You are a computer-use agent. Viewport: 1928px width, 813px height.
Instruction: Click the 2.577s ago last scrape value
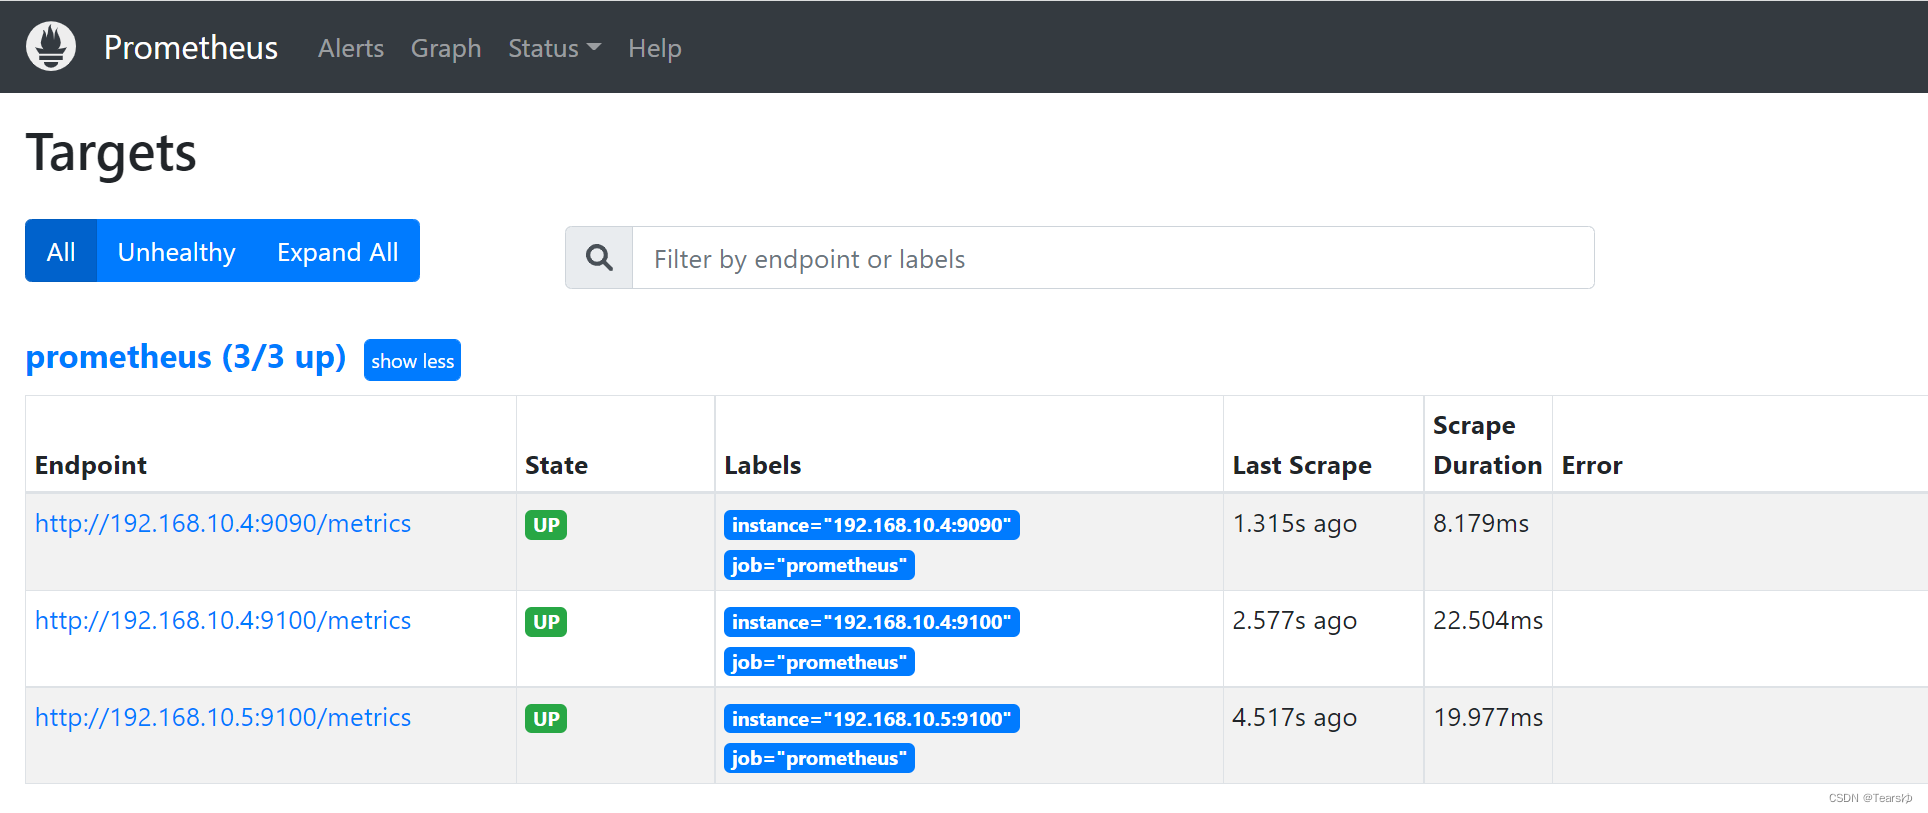[x=1295, y=620]
